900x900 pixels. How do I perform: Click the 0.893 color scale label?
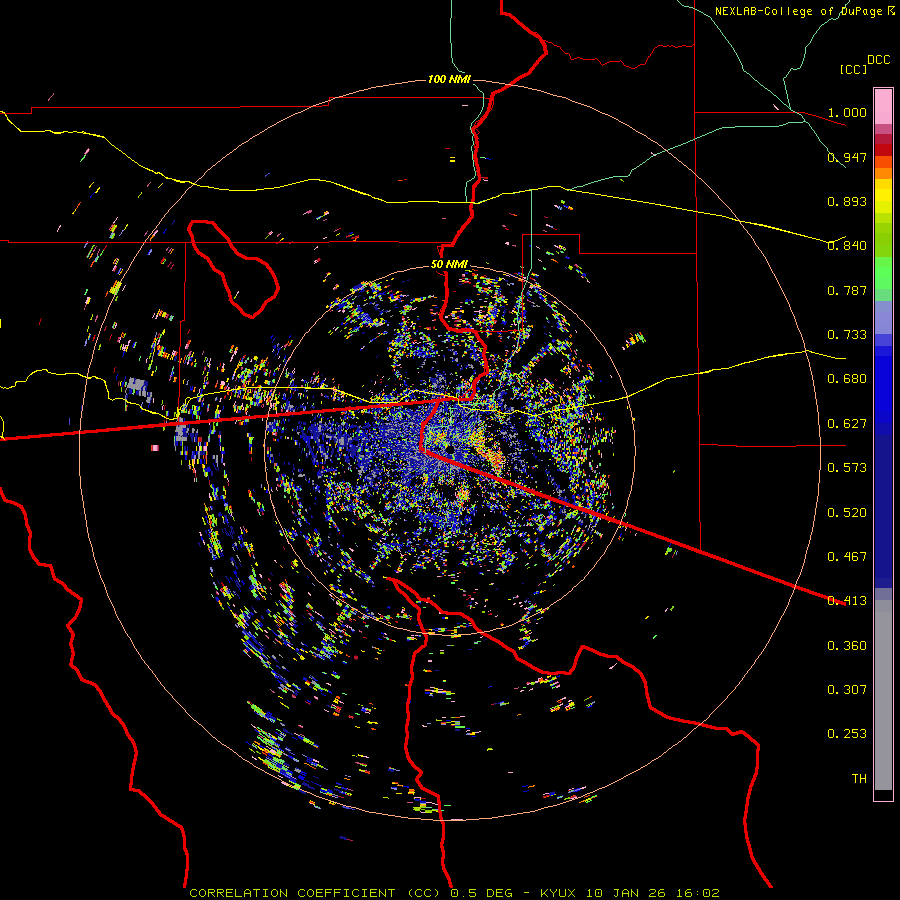pyautogui.click(x=847, y=201)
